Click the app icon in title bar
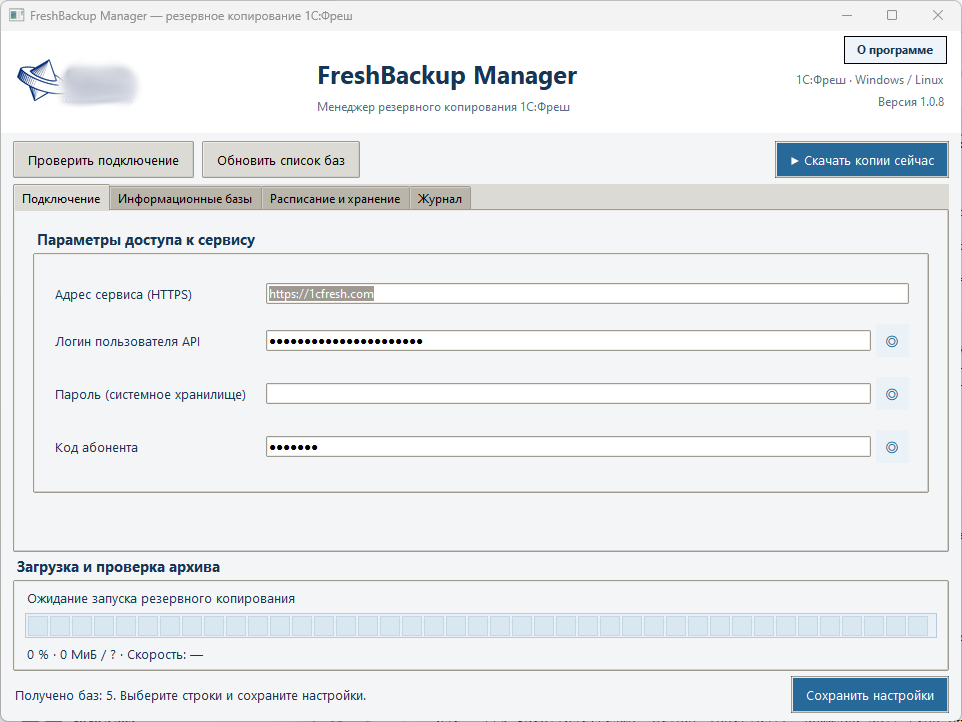The height and width of the screenshot is (722, 962). [x=17, y=15]
